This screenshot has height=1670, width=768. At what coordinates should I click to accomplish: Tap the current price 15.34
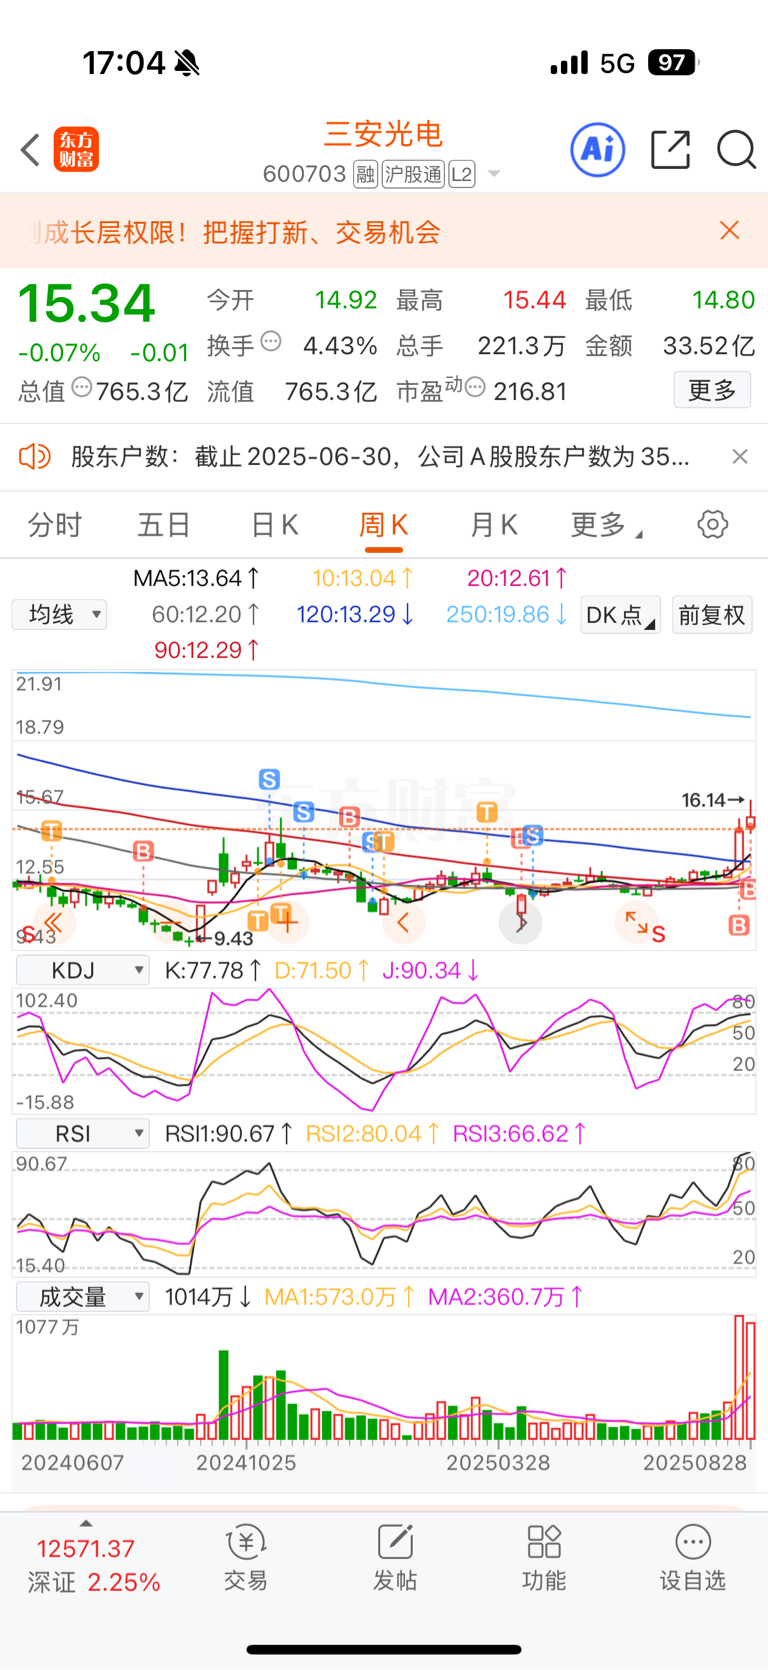tap(87, 303)
